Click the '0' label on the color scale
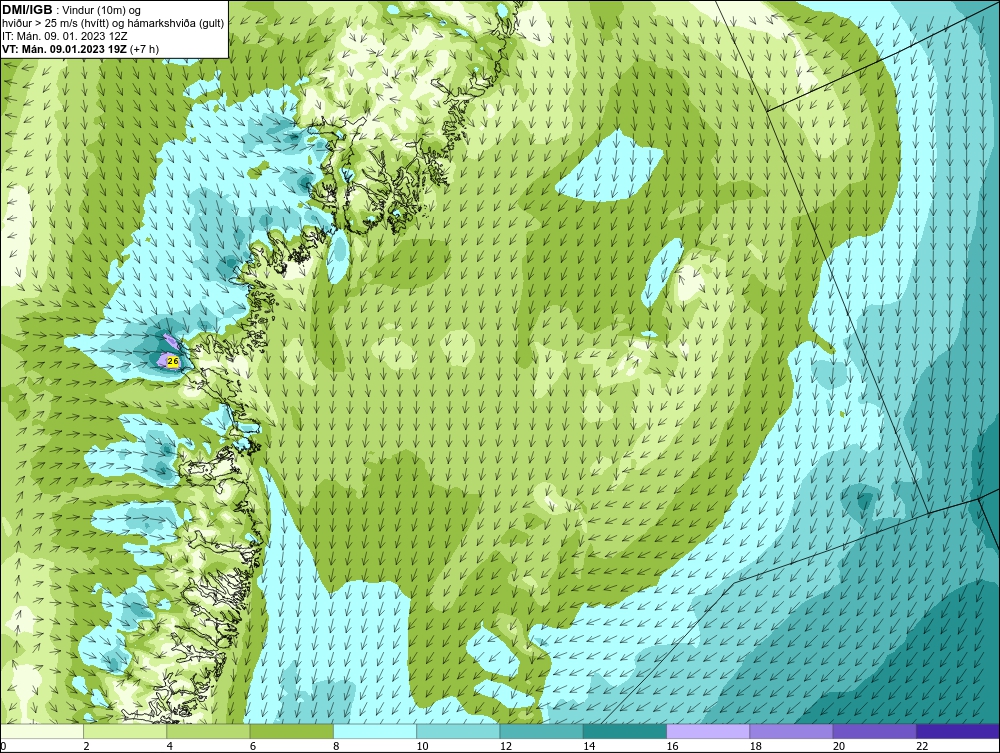This screenshot has height=753, width=1000. tap(3, 747)
